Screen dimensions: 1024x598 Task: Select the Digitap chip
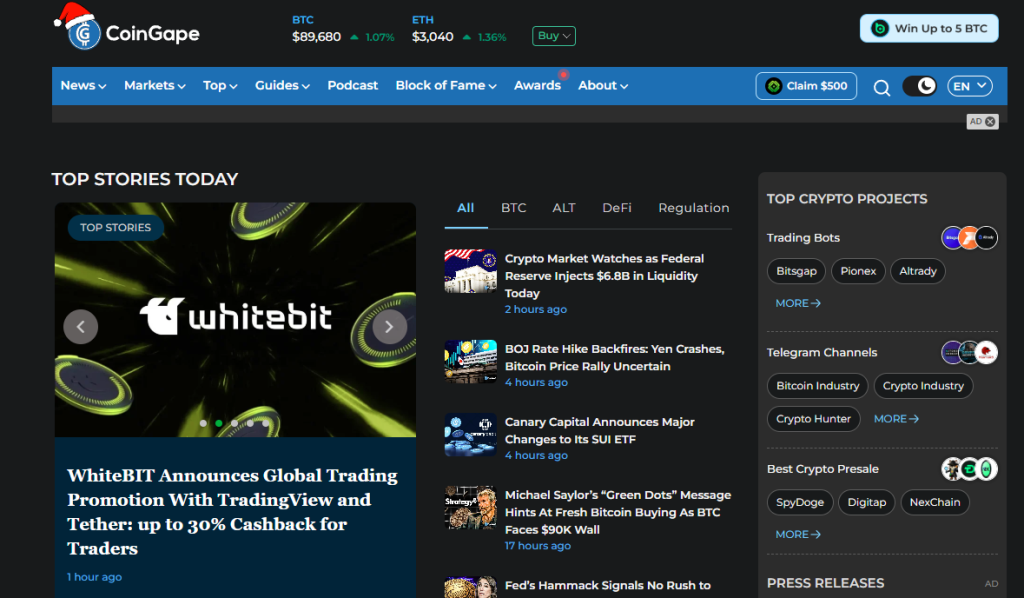[x=867, y=502]
